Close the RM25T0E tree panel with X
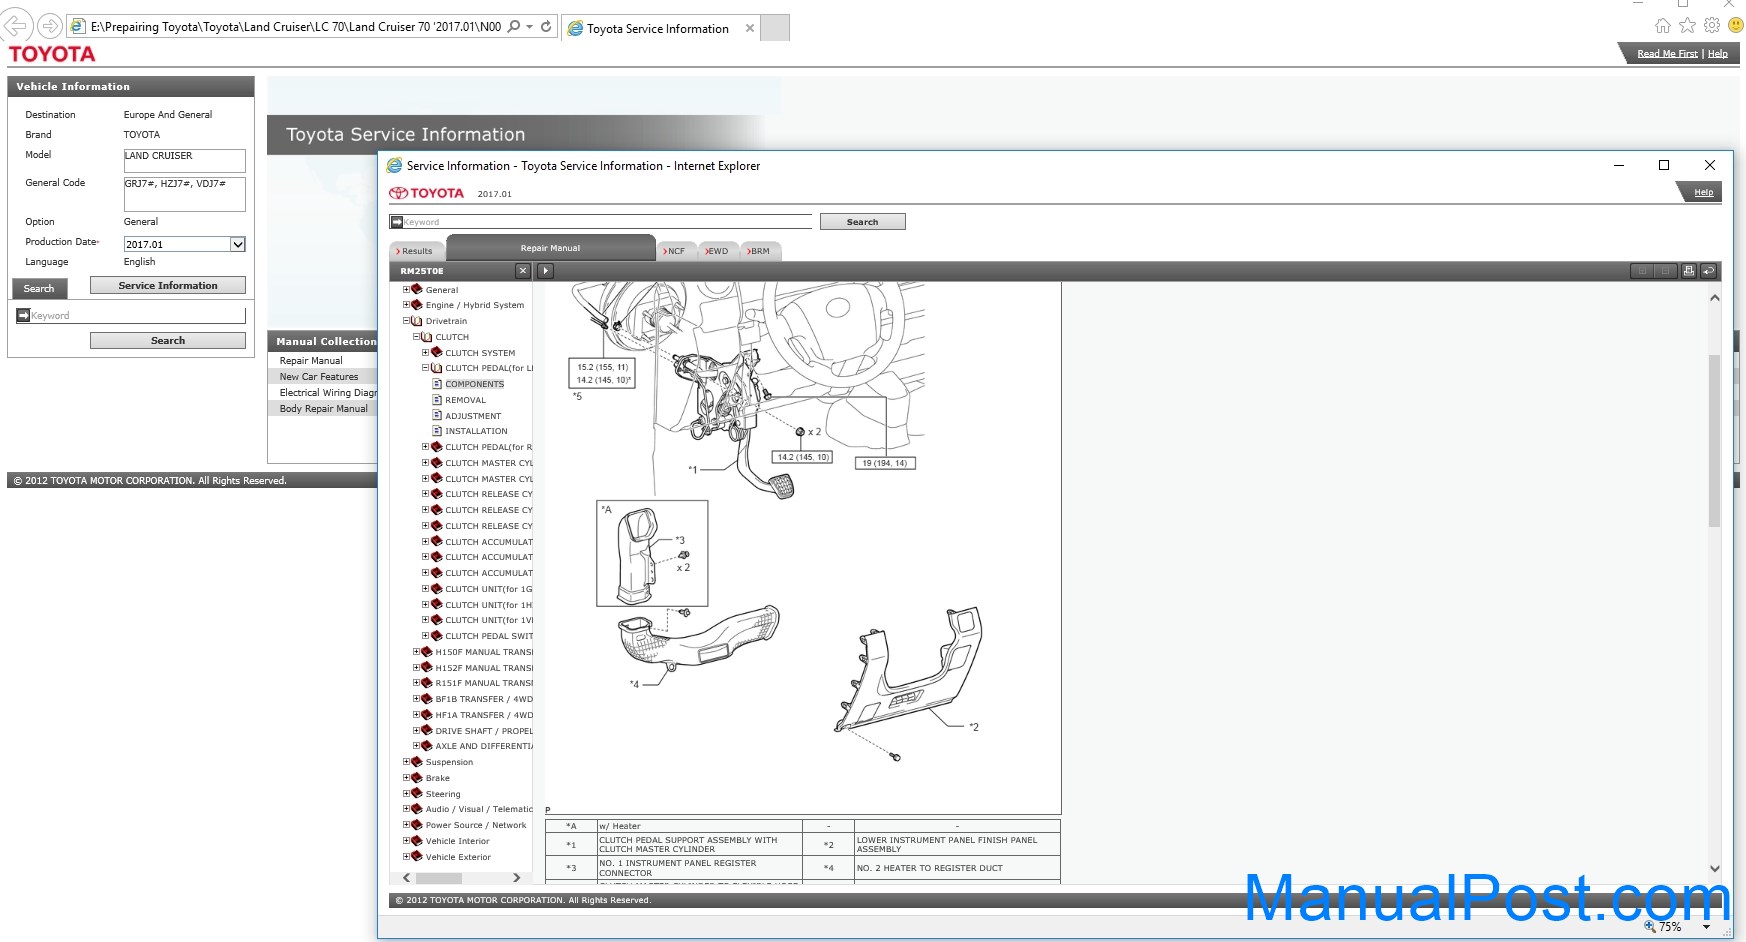 tap(523, 271)
